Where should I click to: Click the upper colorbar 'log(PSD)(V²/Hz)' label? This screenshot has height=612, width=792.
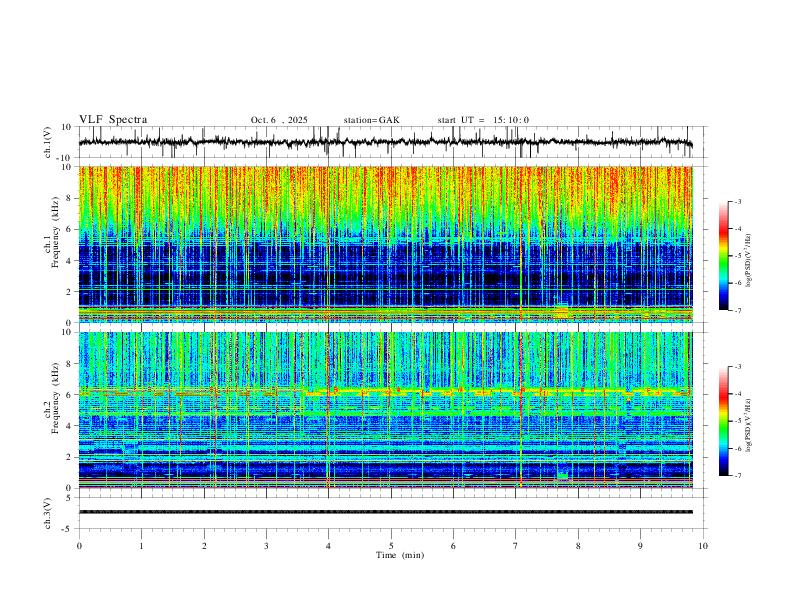point(749,261)
